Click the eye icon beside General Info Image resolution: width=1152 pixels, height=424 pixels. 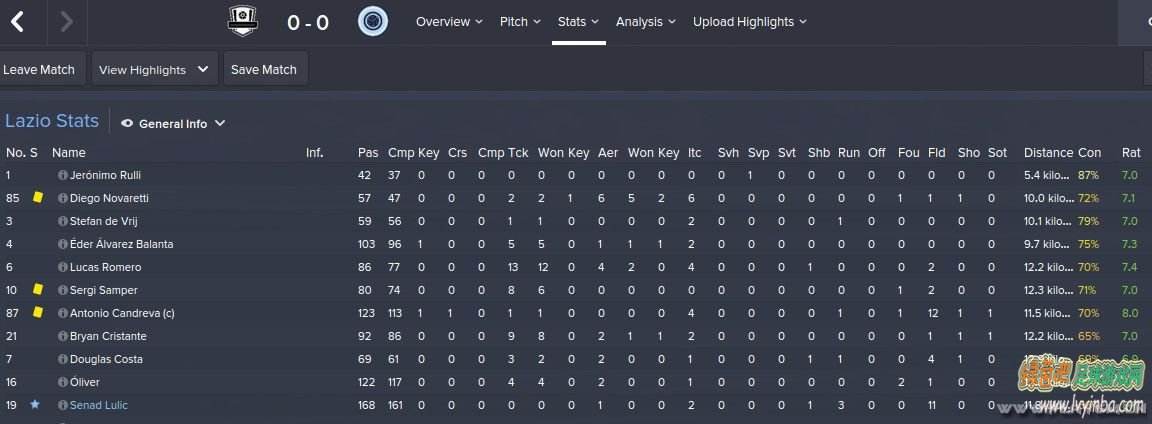(x=127, y=123)
